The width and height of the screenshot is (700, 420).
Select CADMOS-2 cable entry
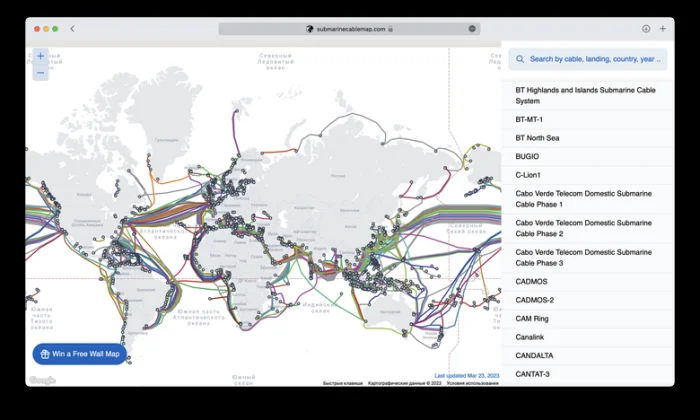tap(588, 300)
